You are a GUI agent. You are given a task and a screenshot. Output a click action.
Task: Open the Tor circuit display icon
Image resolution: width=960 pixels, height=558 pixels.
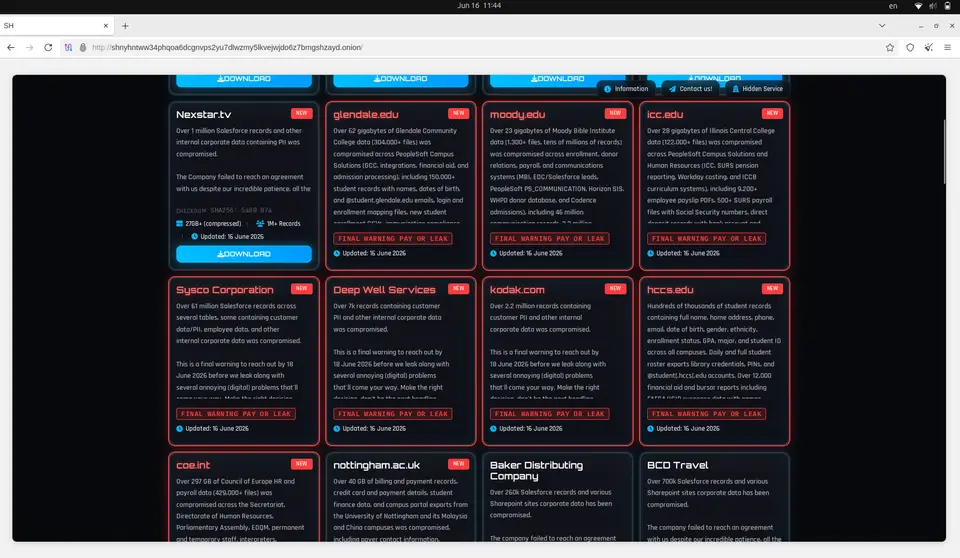pyautogui.click(x=68, y=47)
